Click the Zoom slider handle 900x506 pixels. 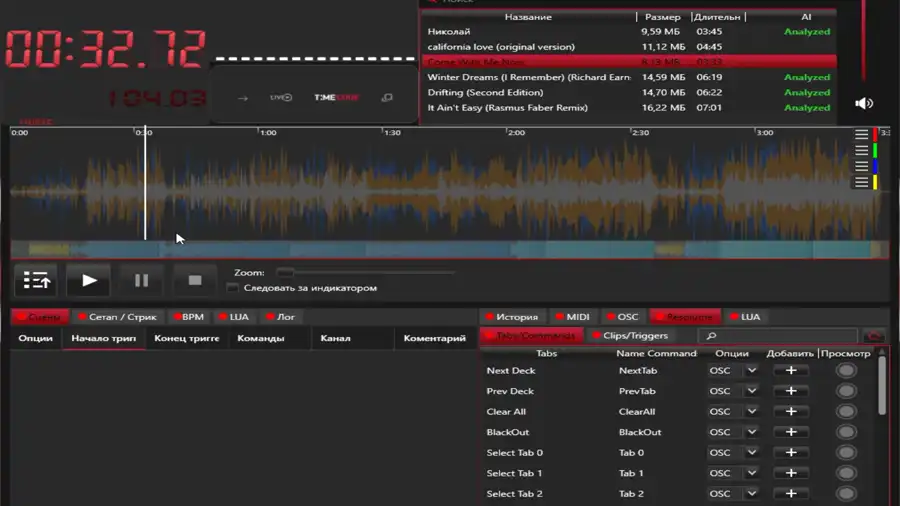click(x=286, y=273)
